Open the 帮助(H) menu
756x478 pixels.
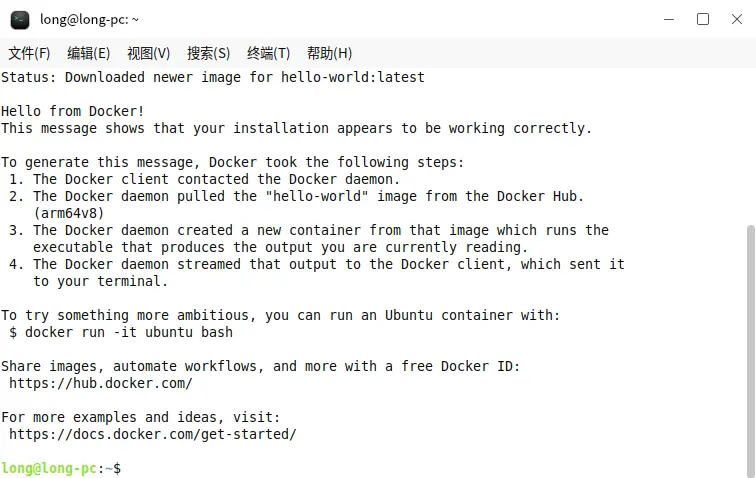(329, 53)
